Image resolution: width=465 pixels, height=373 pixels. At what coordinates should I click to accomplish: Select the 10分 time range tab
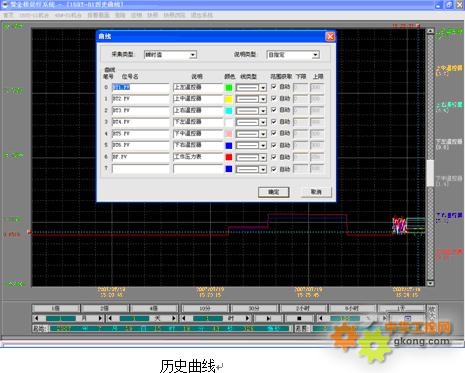(x=205, y=309)
